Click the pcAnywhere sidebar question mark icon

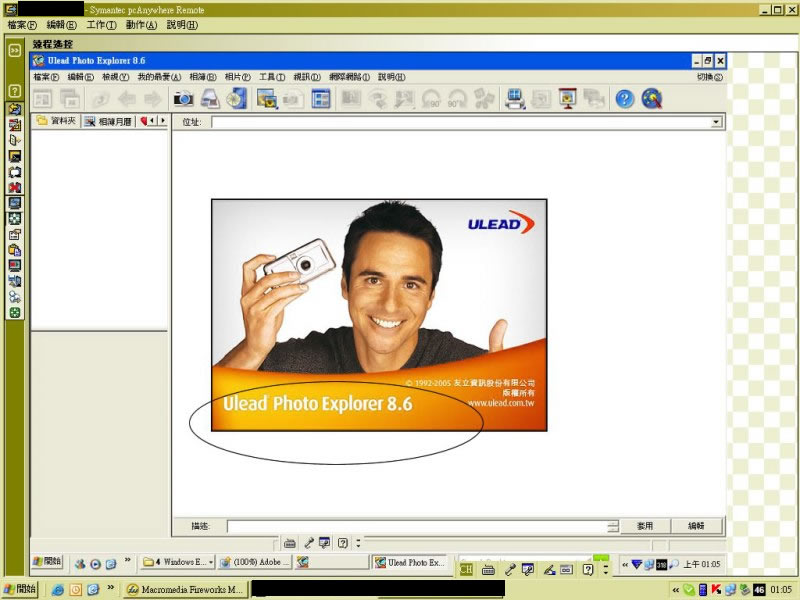15,91
